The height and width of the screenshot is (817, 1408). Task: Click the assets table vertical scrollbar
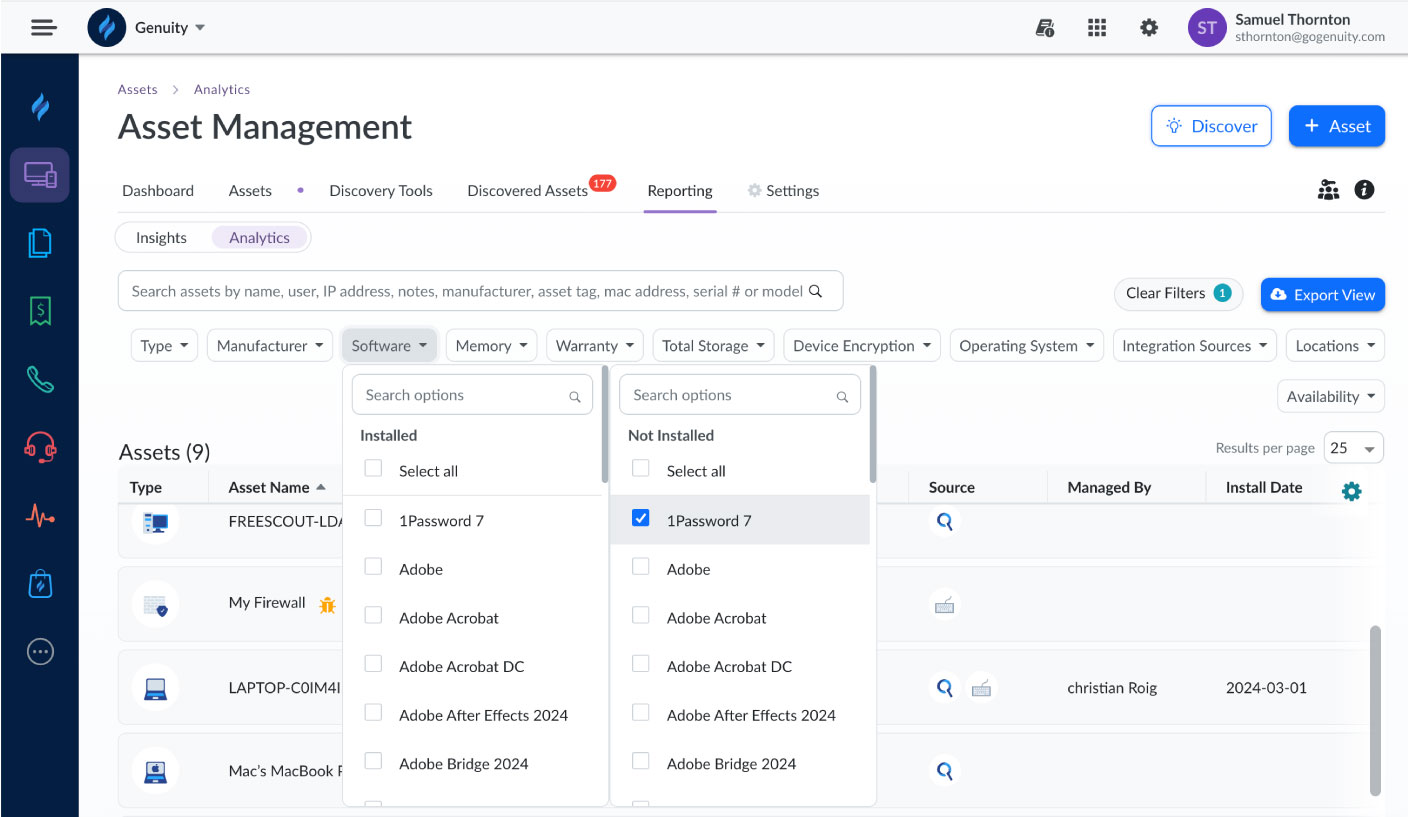(1375, 710)
